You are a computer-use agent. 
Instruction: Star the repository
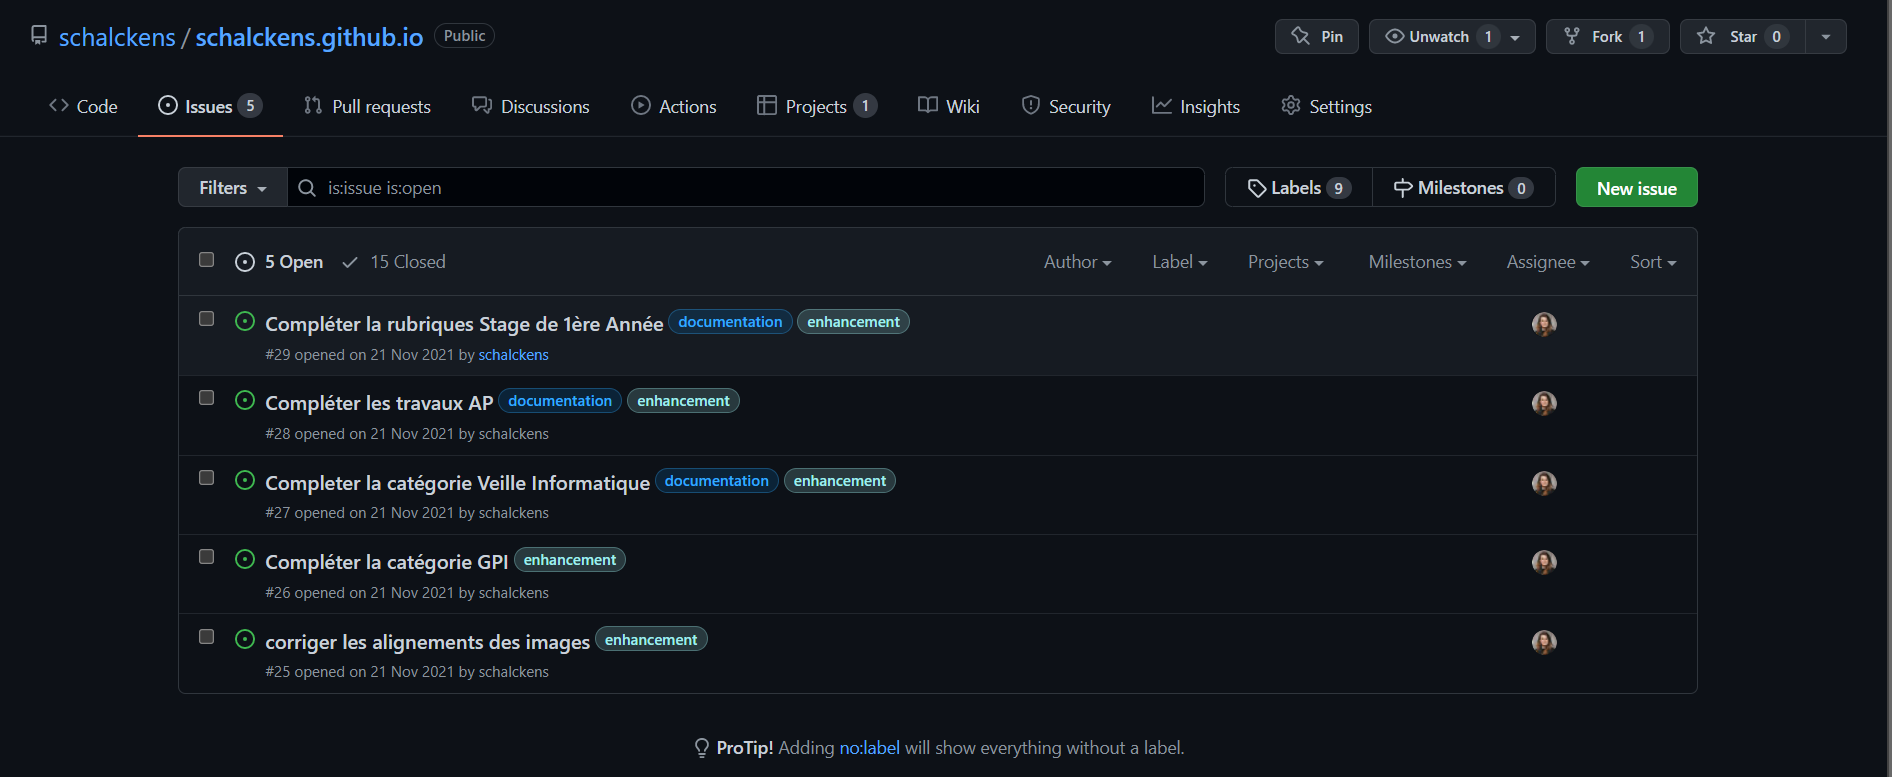tap(1743, 37)
